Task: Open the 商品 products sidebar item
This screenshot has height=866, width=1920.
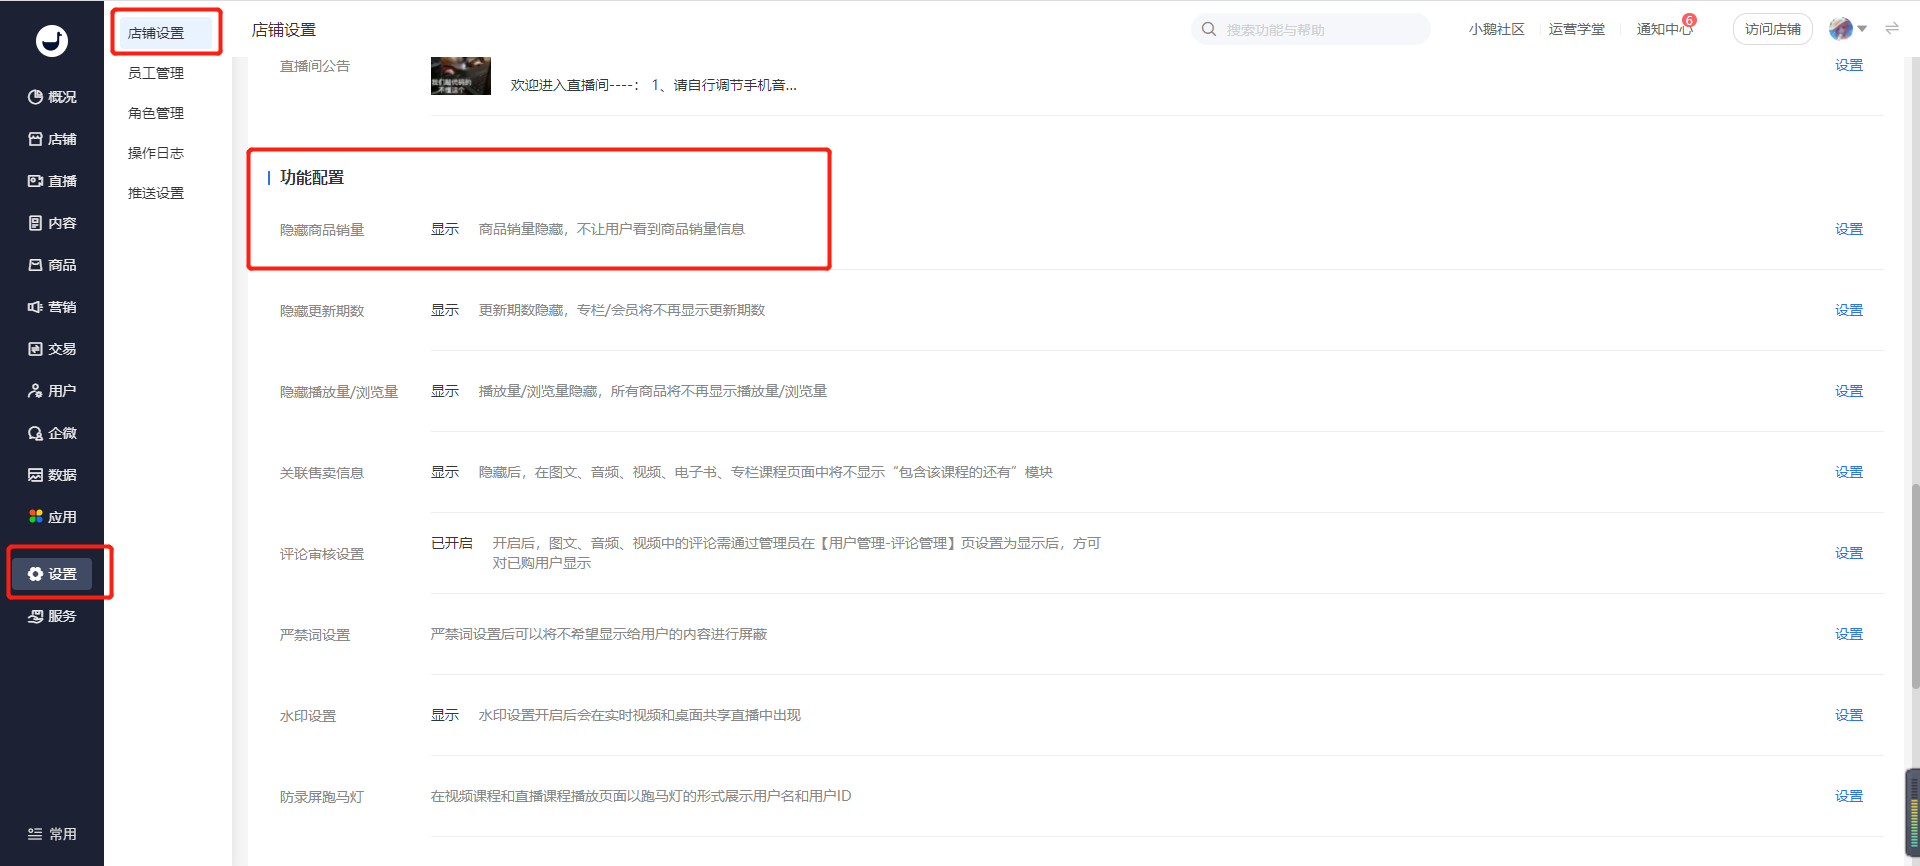Action: click(x=52, y=265)
